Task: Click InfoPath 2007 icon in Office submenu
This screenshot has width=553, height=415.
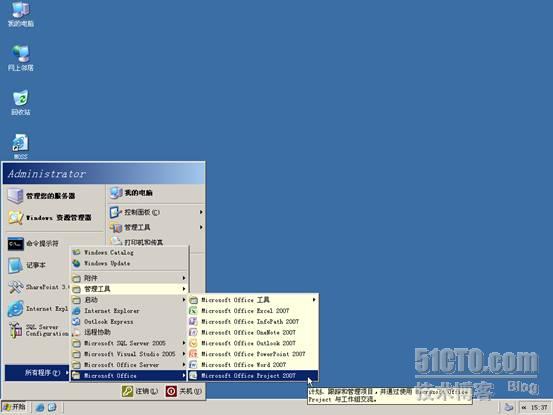Action: point(193,322)
